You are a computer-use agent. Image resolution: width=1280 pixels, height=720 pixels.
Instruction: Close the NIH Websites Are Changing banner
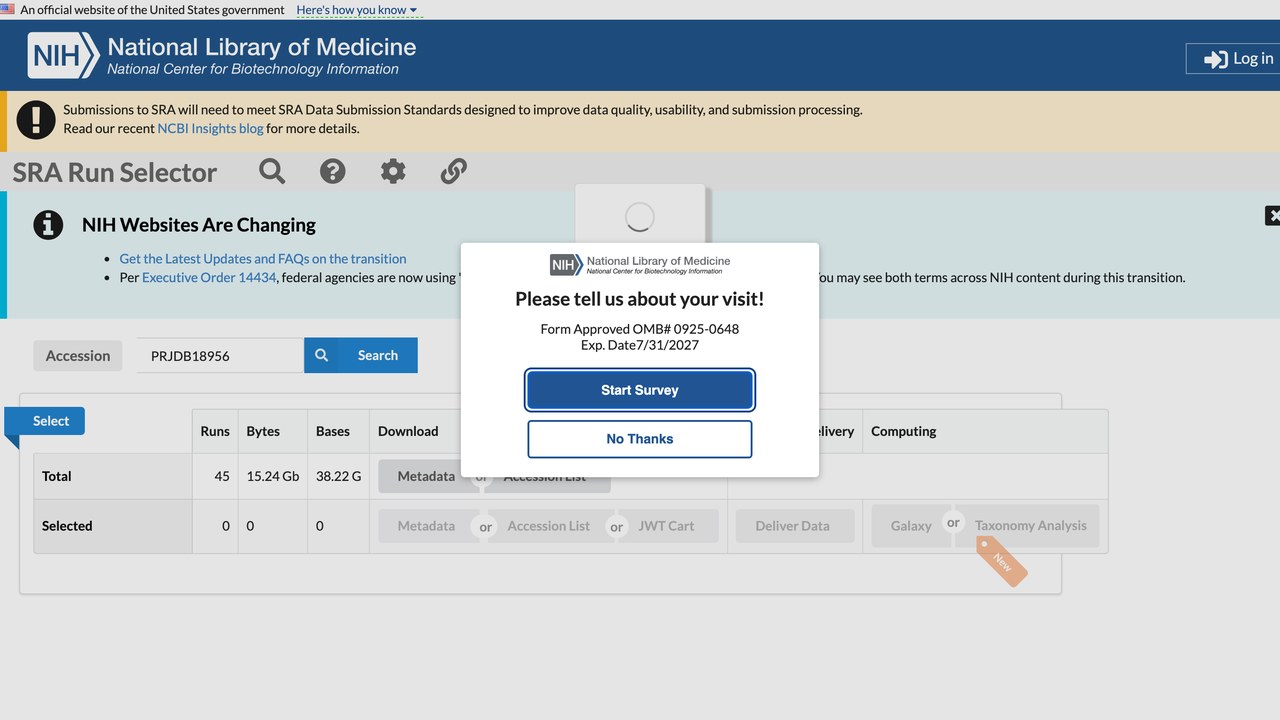point(1273,215)
